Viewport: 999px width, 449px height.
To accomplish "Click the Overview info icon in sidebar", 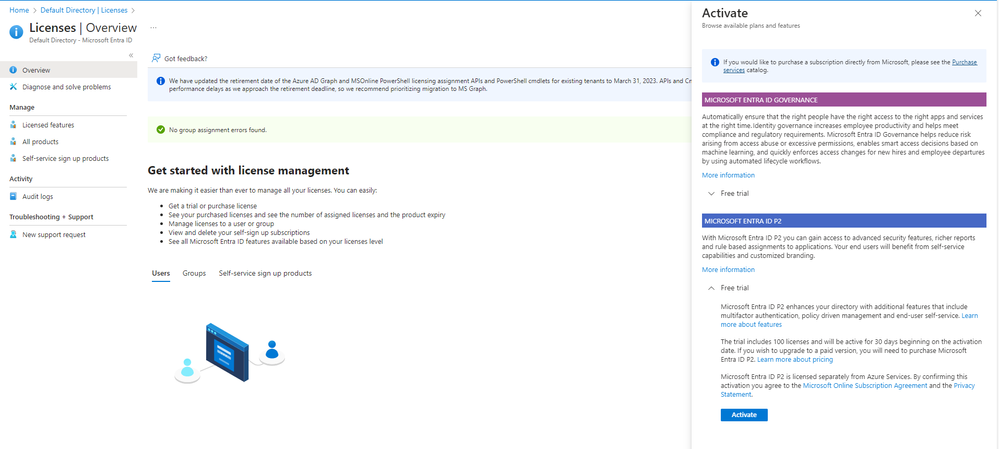I will tap(13, 70).
